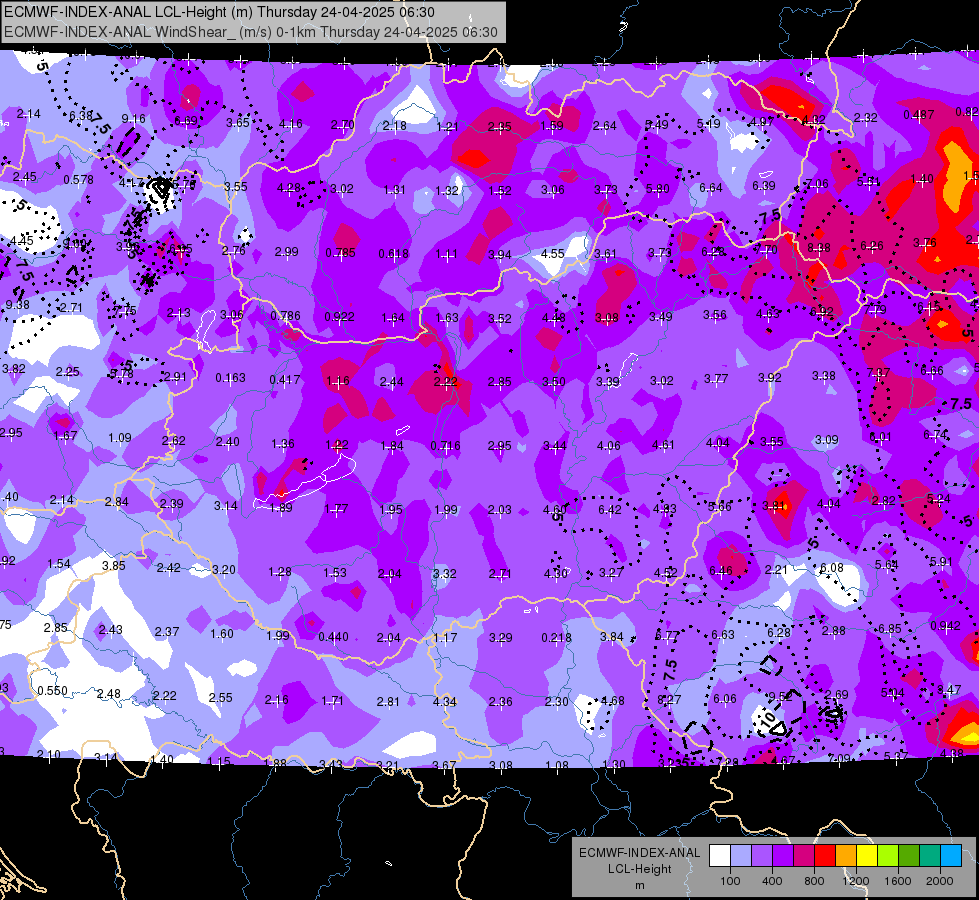This screenshot has width=979, height=900.
Task: Click the wind shear value '6.42'
Action: (x=610, y=510)
